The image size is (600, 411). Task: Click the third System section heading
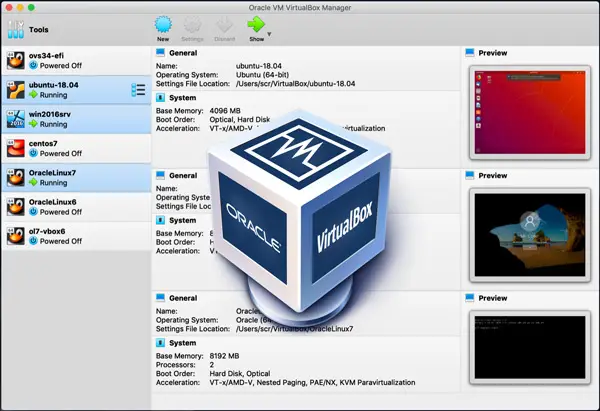(x=183, y=343)
